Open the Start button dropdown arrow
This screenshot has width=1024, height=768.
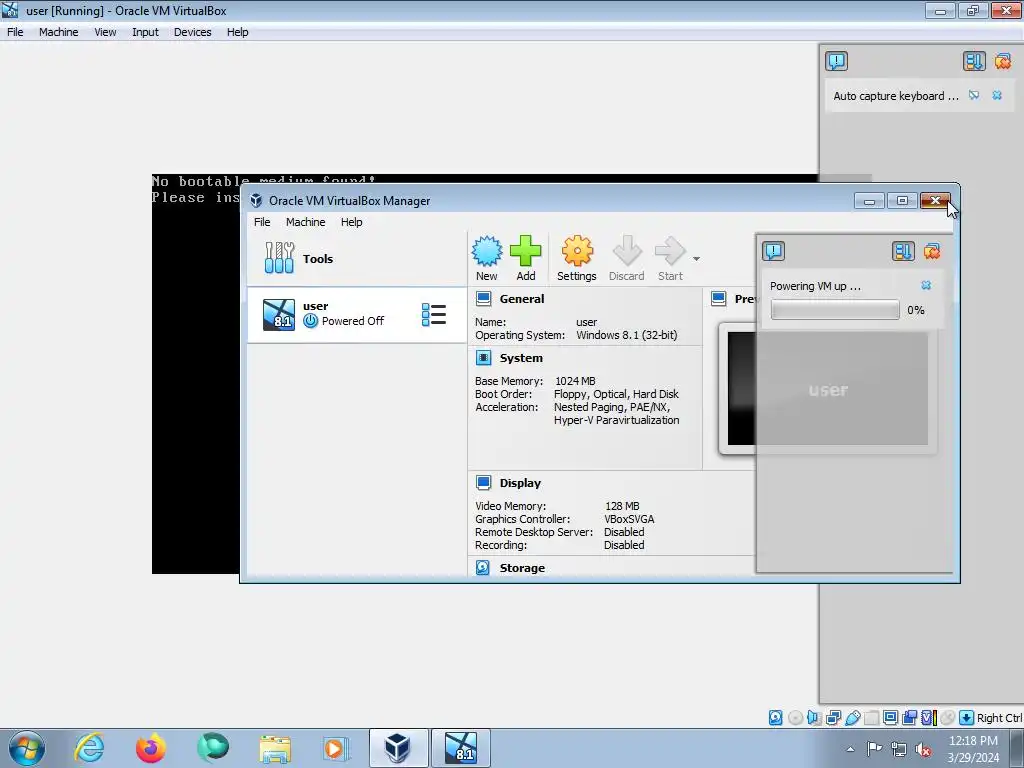(696, 259)
